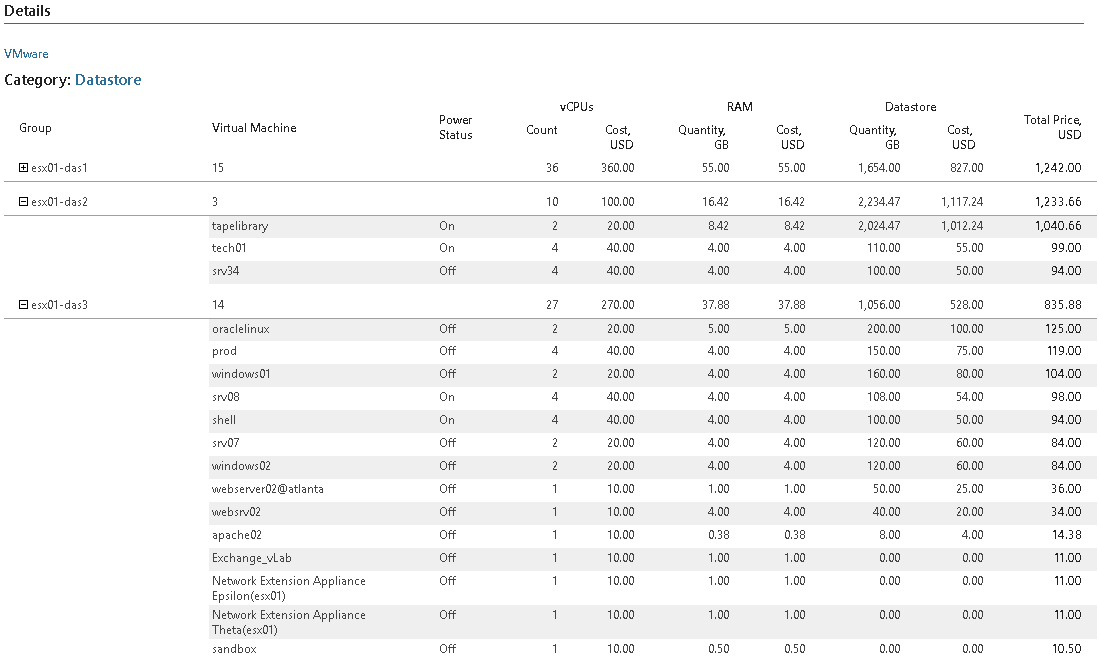Select the sandbox virtual machine row

653,649
